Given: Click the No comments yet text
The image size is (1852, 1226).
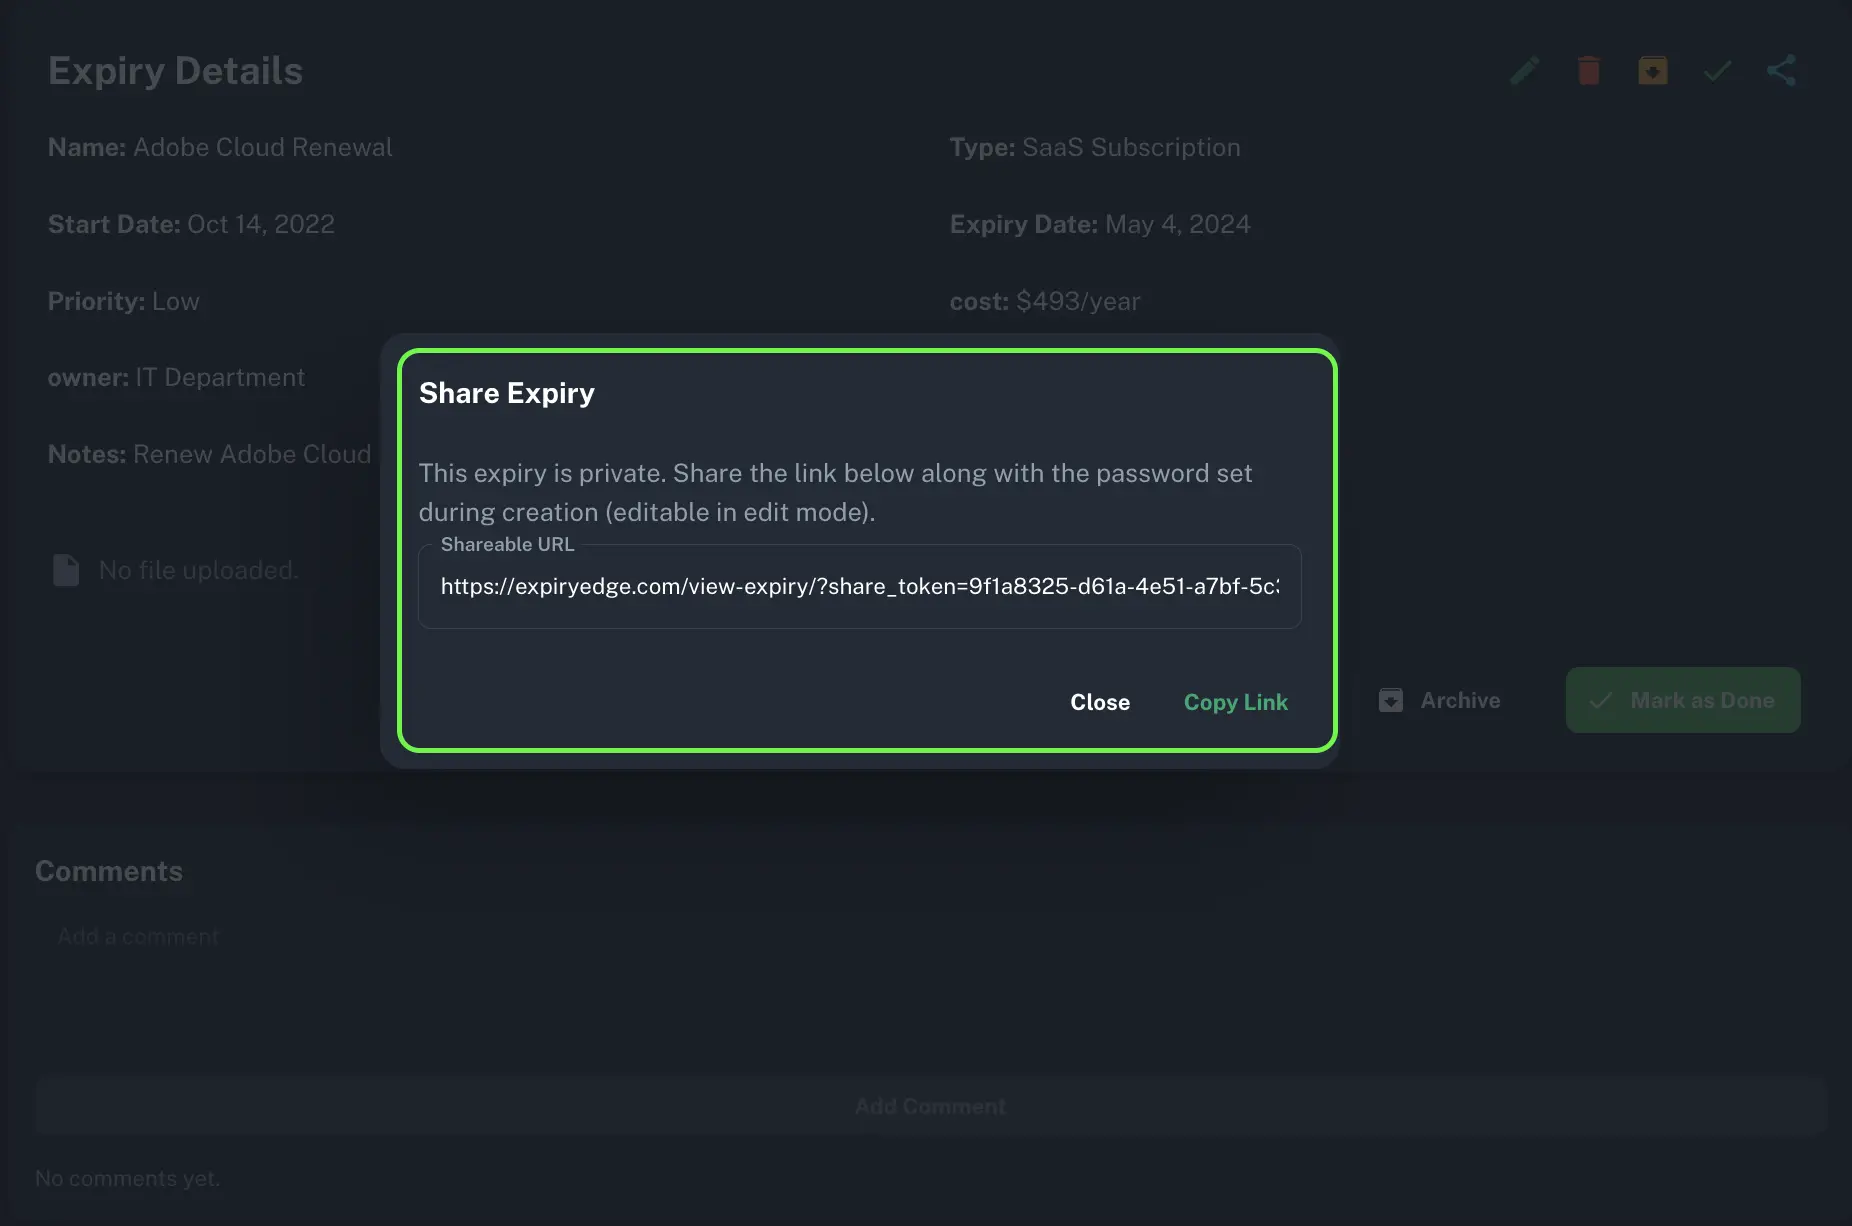Looking at the screenshot, I should [x=128, y=1178].
